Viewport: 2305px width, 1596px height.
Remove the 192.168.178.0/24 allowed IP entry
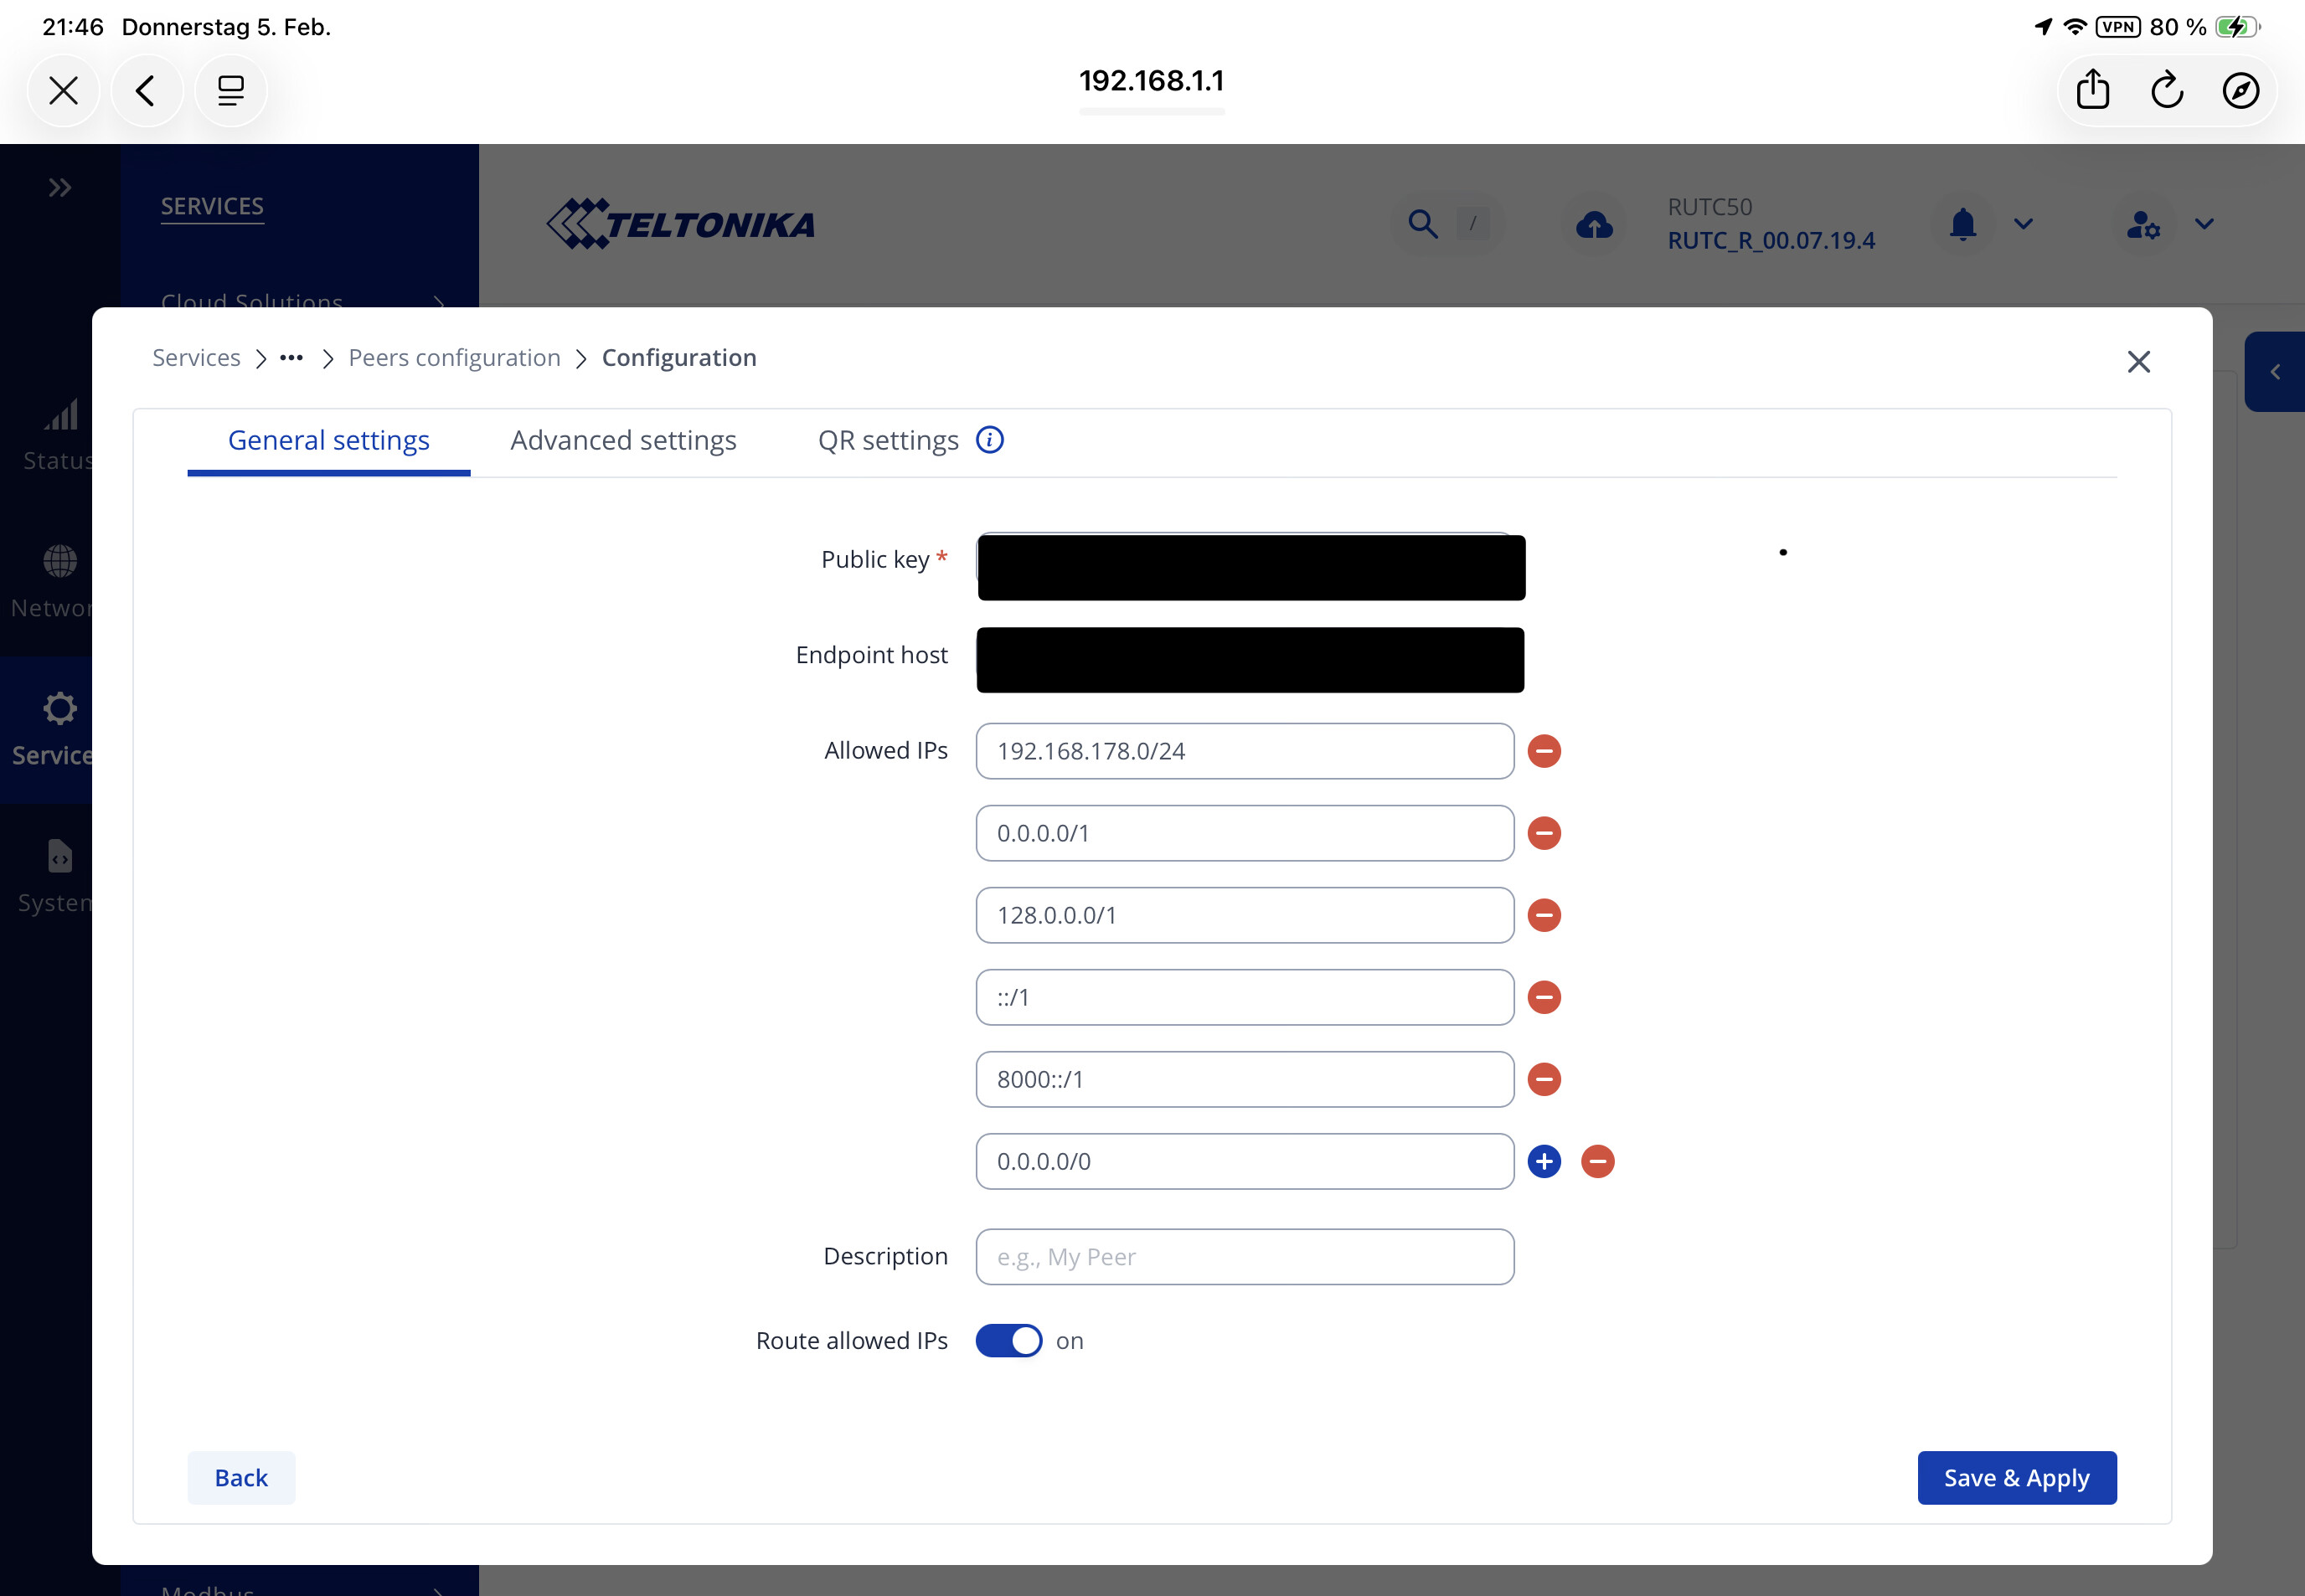1544,751
